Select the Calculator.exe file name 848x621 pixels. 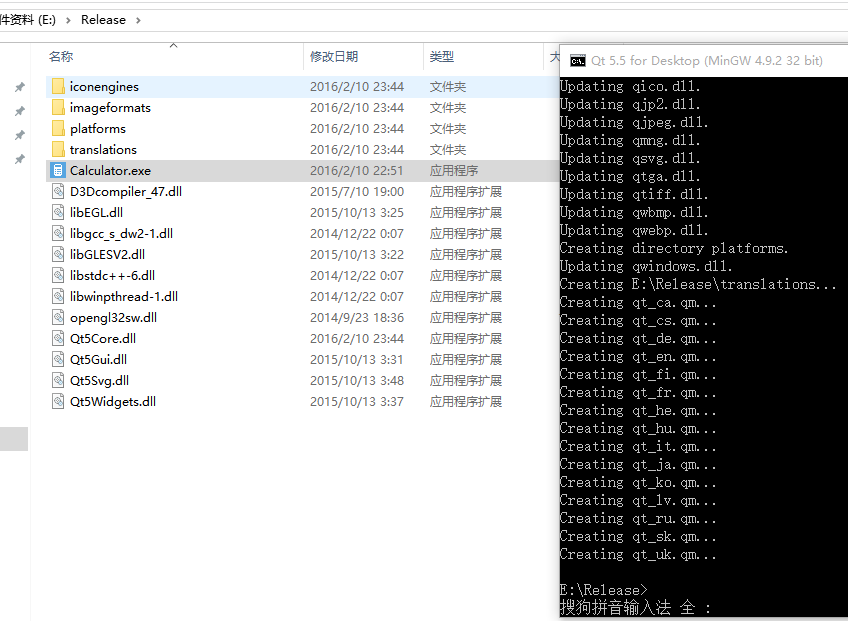tap(110, 170)
